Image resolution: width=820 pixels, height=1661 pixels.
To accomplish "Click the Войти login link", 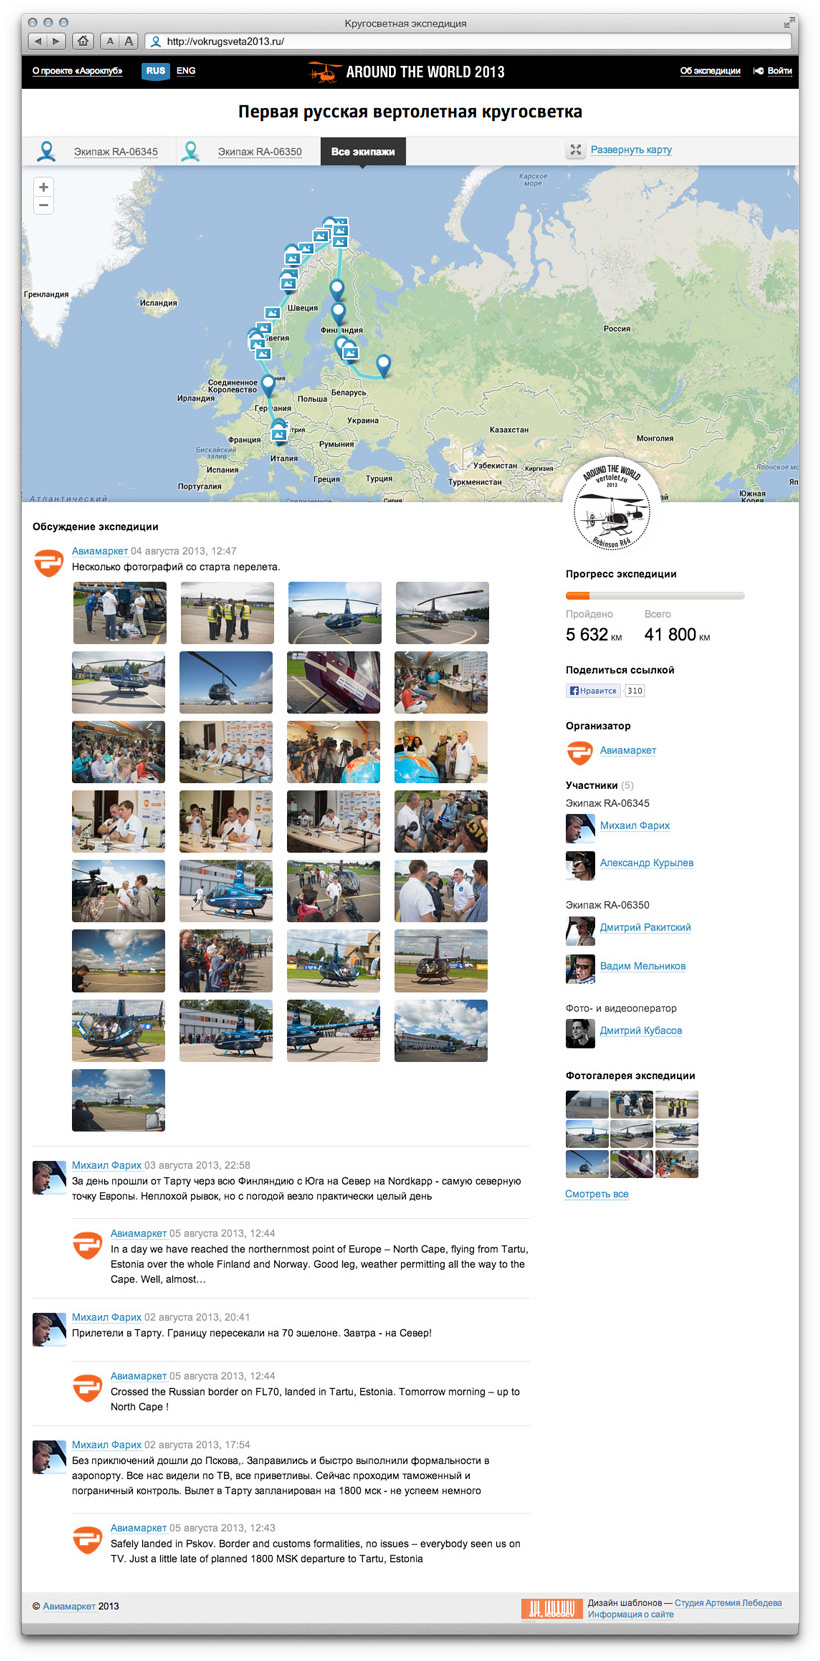I will (x=772, y=71).
